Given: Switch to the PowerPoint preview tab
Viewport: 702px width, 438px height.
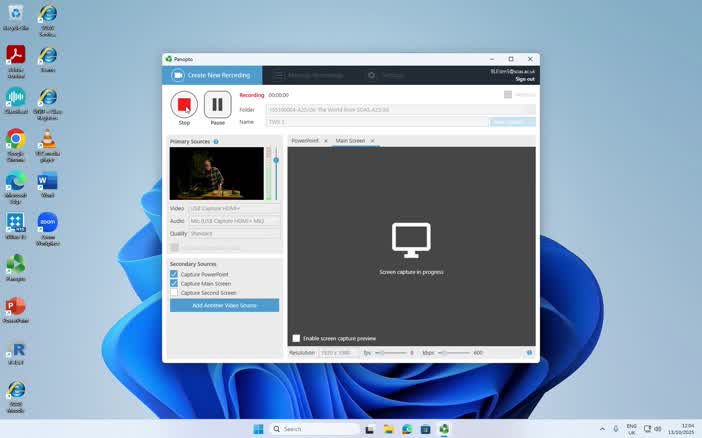Looking at the screenshot, I should coord(305,141).
